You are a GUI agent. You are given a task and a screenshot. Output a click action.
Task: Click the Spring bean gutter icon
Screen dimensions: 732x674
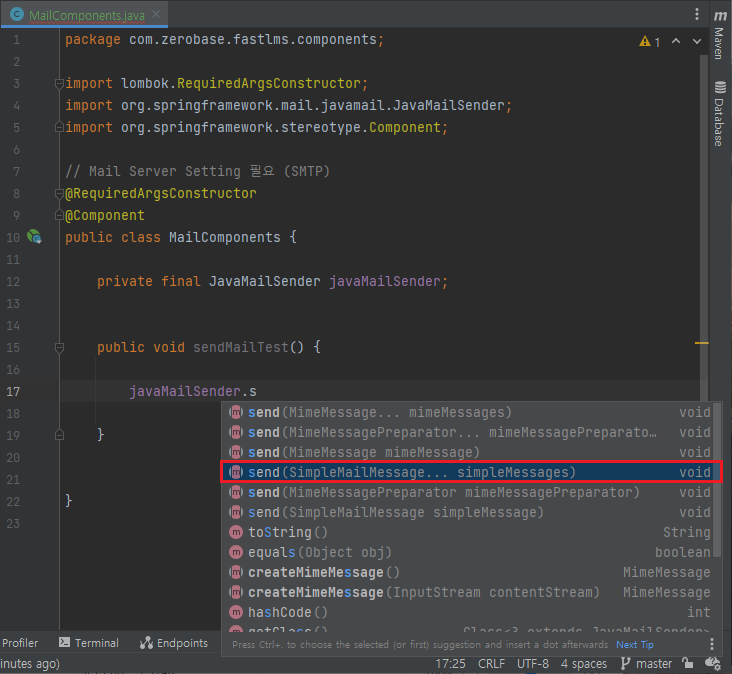tap(35, 237)
